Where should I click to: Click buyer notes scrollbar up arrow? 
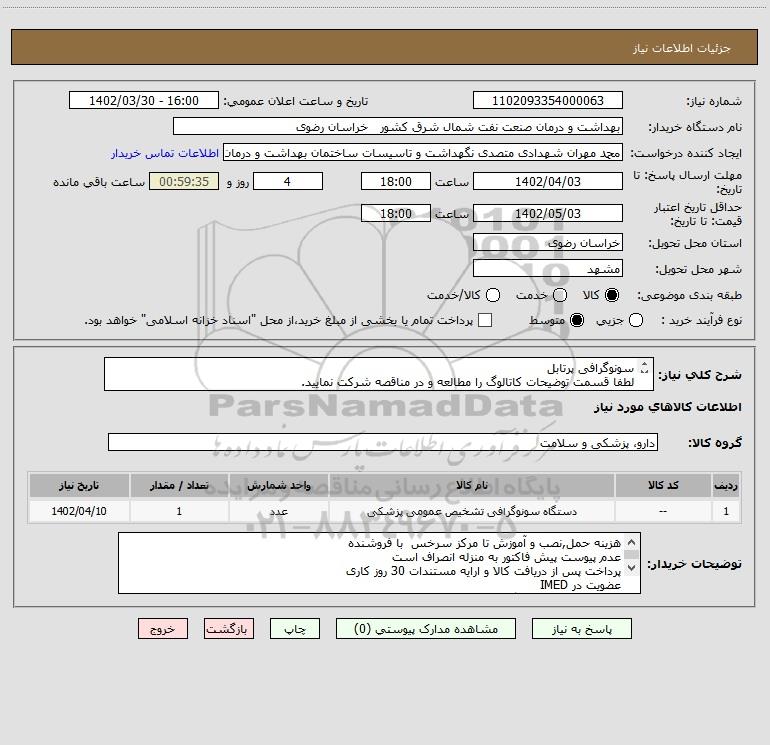[x=632, y=542]
